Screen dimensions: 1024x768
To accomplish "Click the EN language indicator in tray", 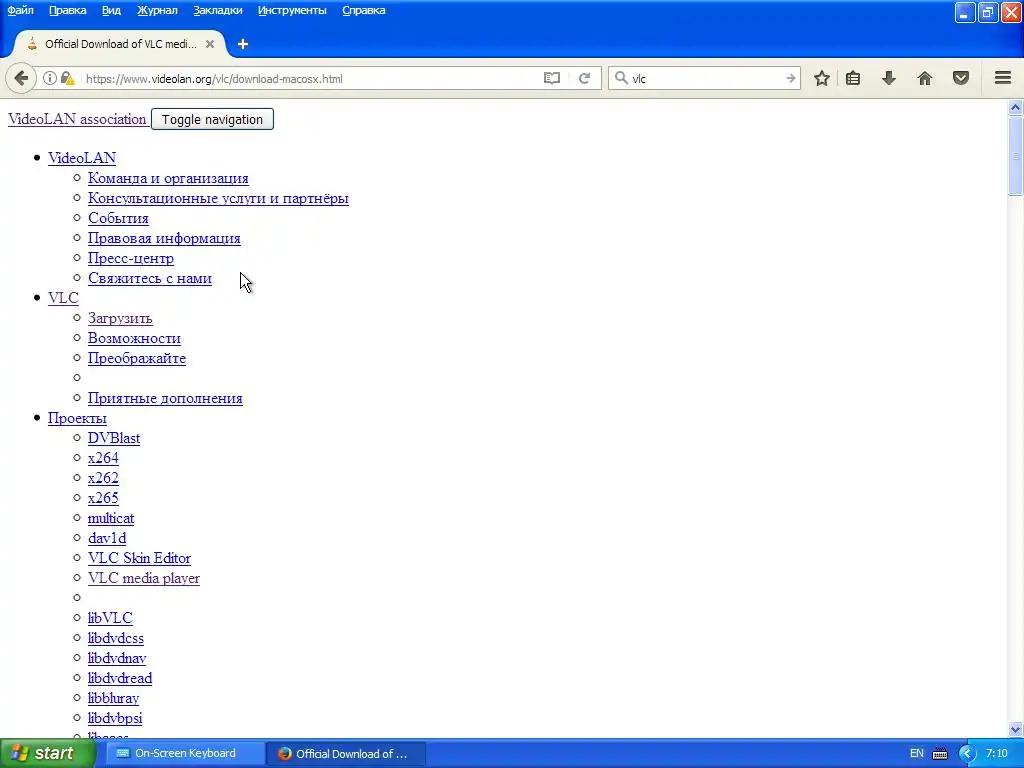I will 917,754.
